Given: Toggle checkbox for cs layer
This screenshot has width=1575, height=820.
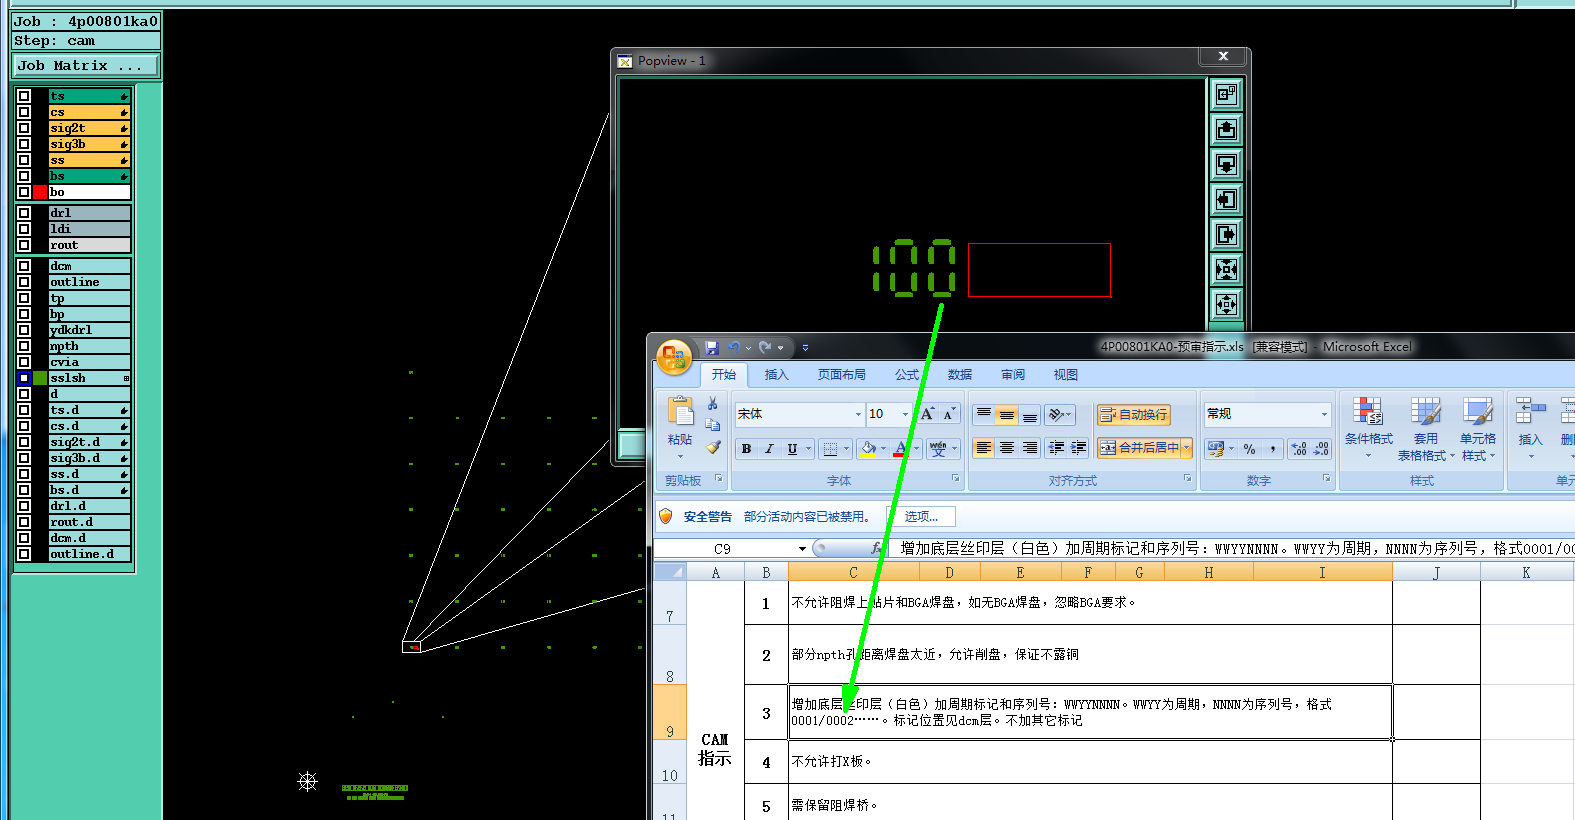Looking at the screenshot, I should click(24, 112).
